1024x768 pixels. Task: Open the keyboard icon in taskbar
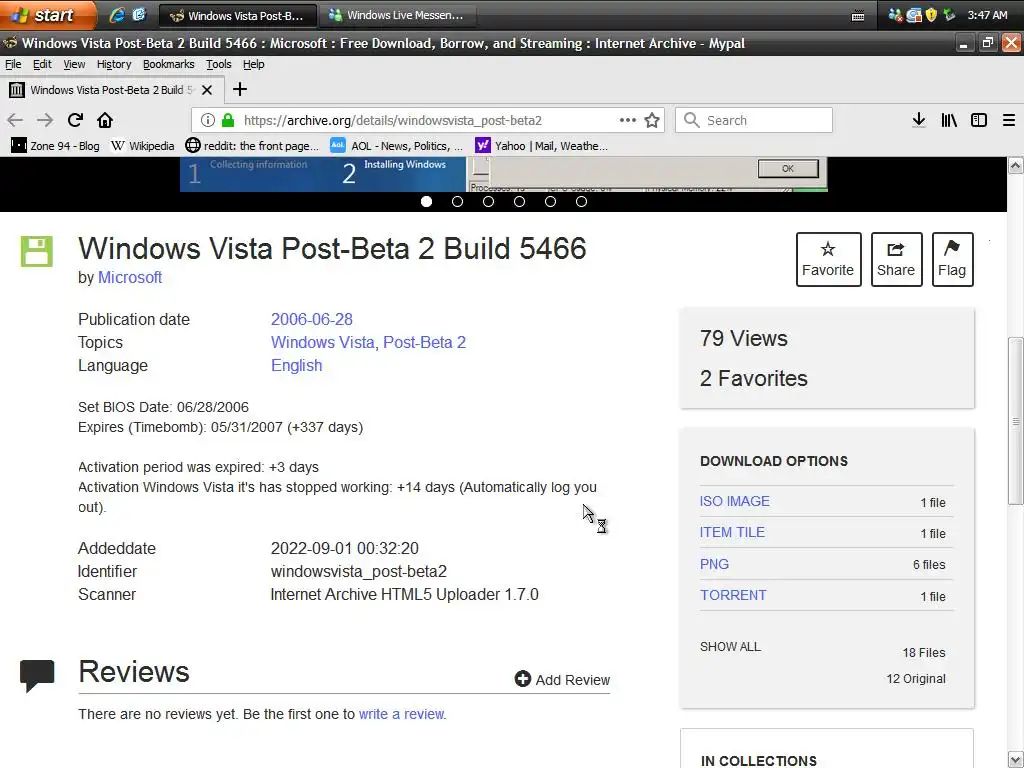point(858,16)
